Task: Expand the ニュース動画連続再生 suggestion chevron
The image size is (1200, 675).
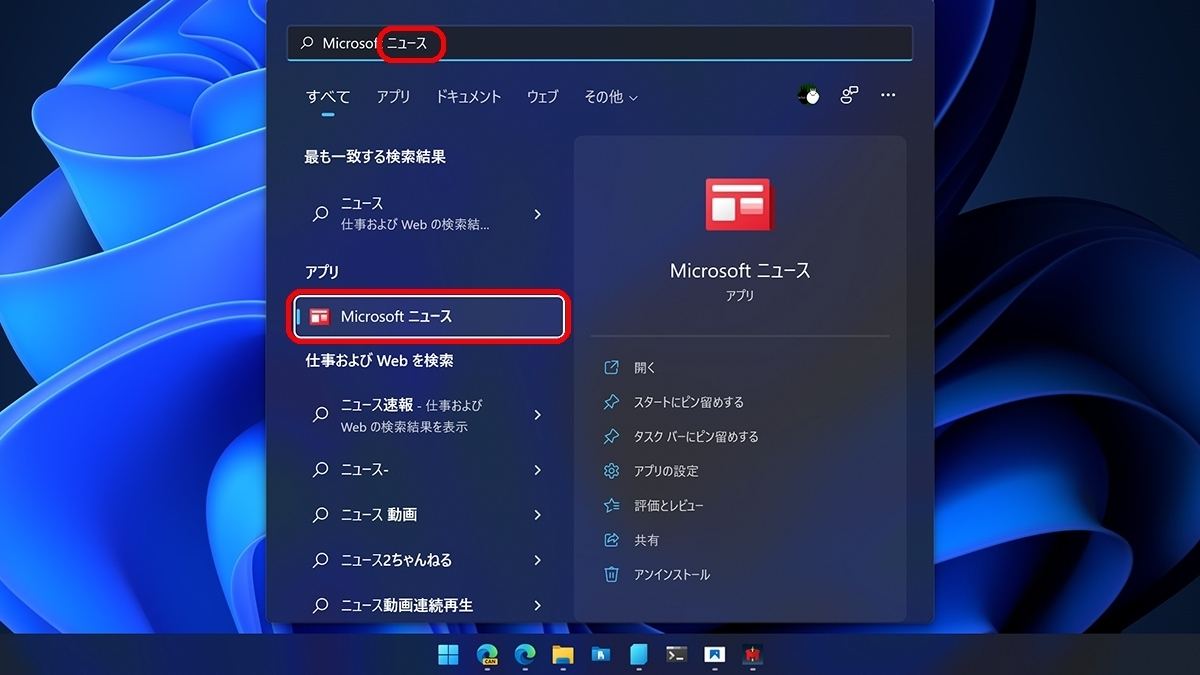Action: pyautogui.click(x=538, y=605)
